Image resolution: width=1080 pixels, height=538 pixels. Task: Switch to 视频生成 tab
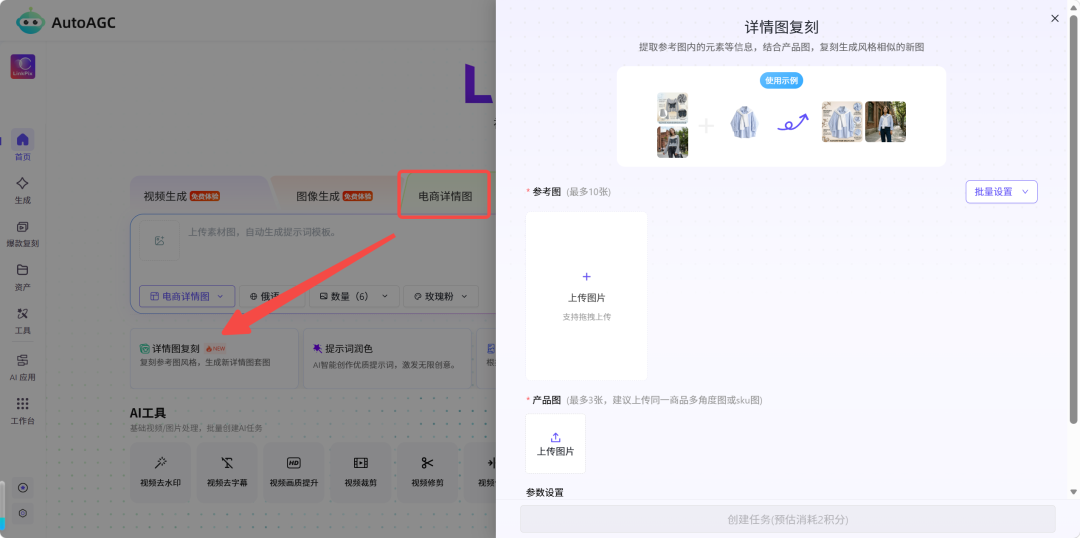pyautogui.click(x=181, y=196)
